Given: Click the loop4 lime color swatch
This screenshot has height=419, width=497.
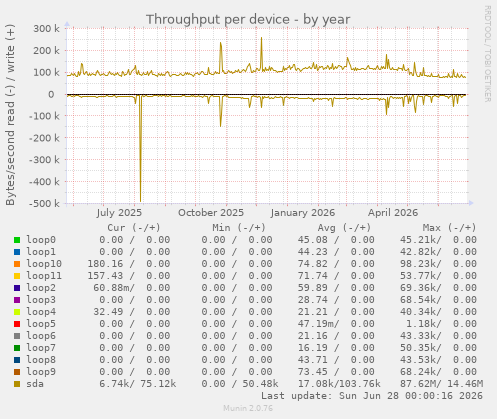Looking at the screenshot, I should [x=17, y=312].
